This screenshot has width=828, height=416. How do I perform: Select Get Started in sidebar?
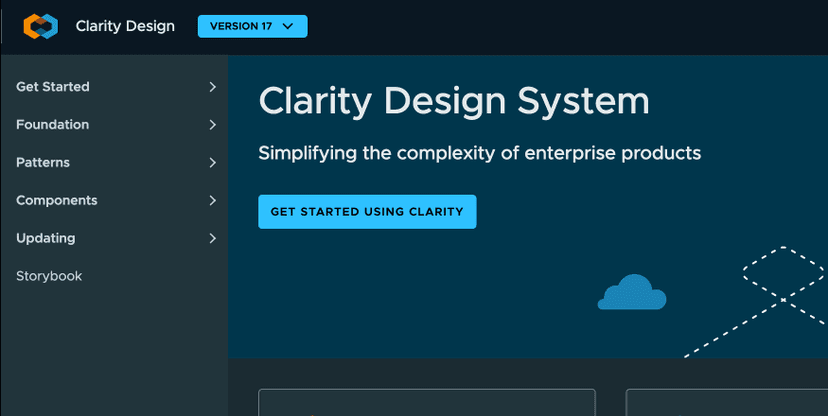[53, 87]
